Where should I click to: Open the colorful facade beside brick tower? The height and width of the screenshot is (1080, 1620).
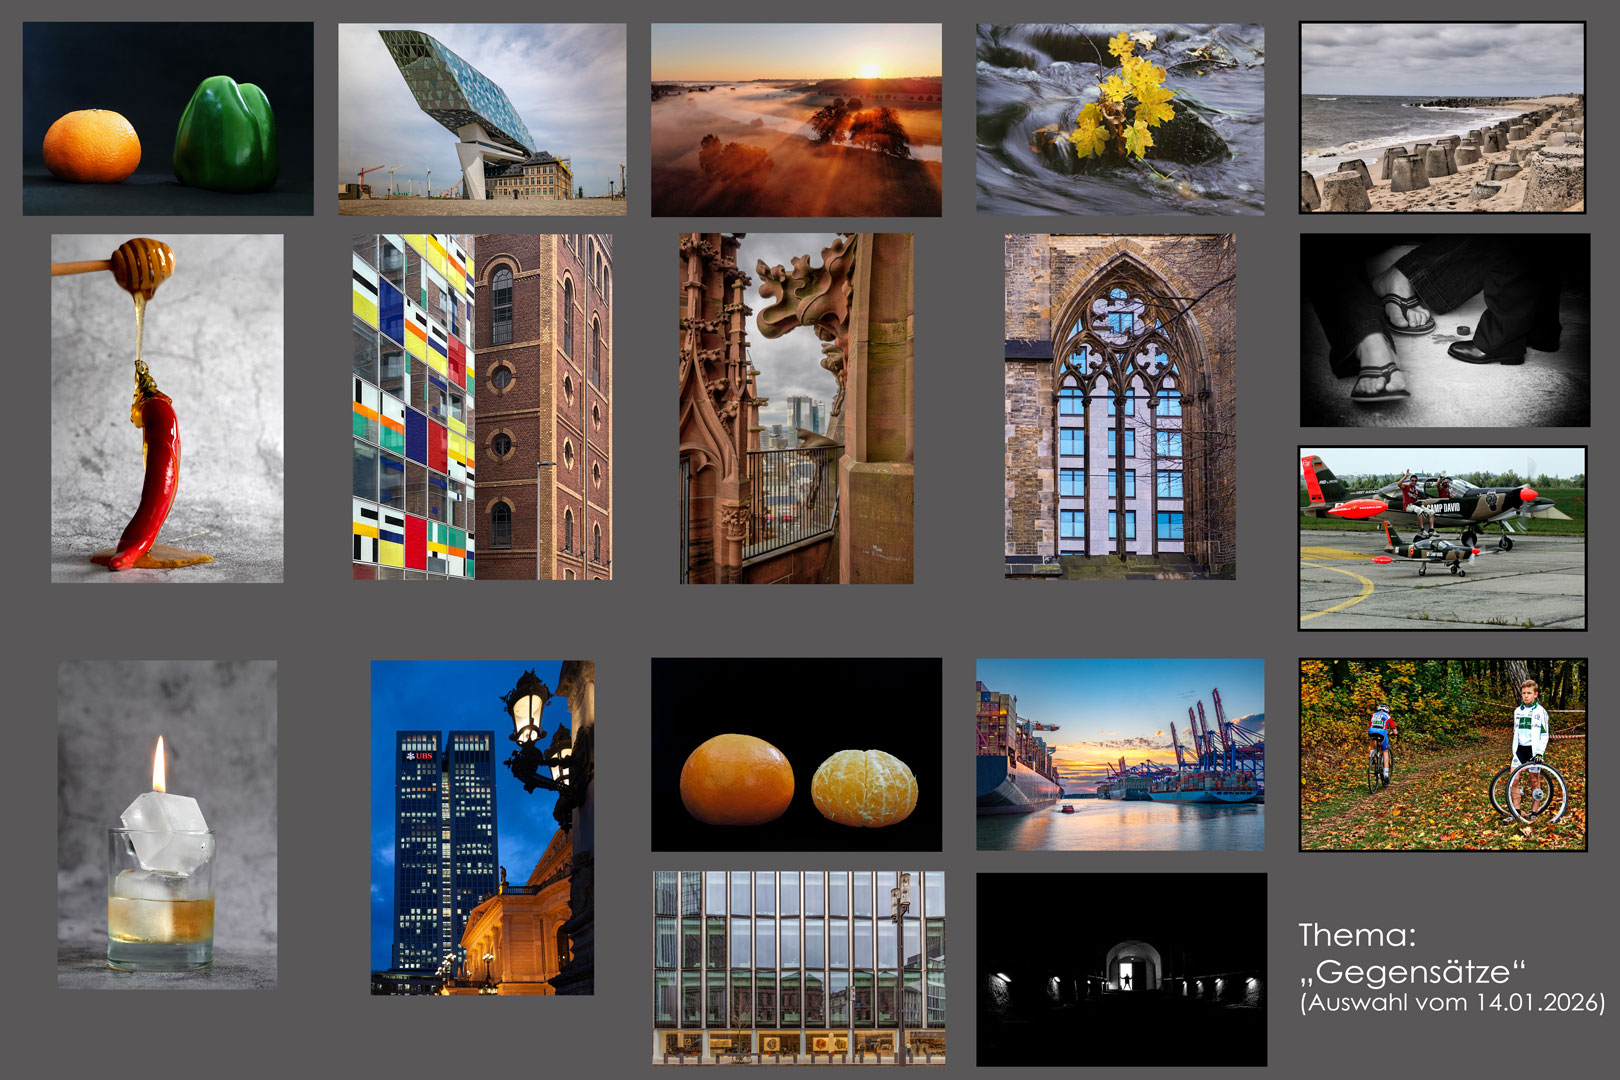click(482, 407)
